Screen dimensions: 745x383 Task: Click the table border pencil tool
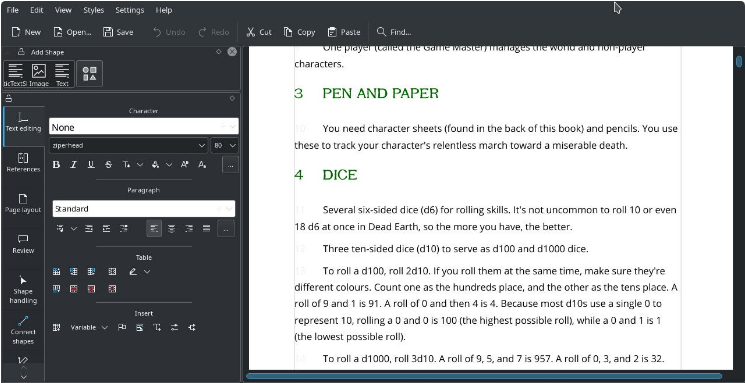[x=133, y=271]
